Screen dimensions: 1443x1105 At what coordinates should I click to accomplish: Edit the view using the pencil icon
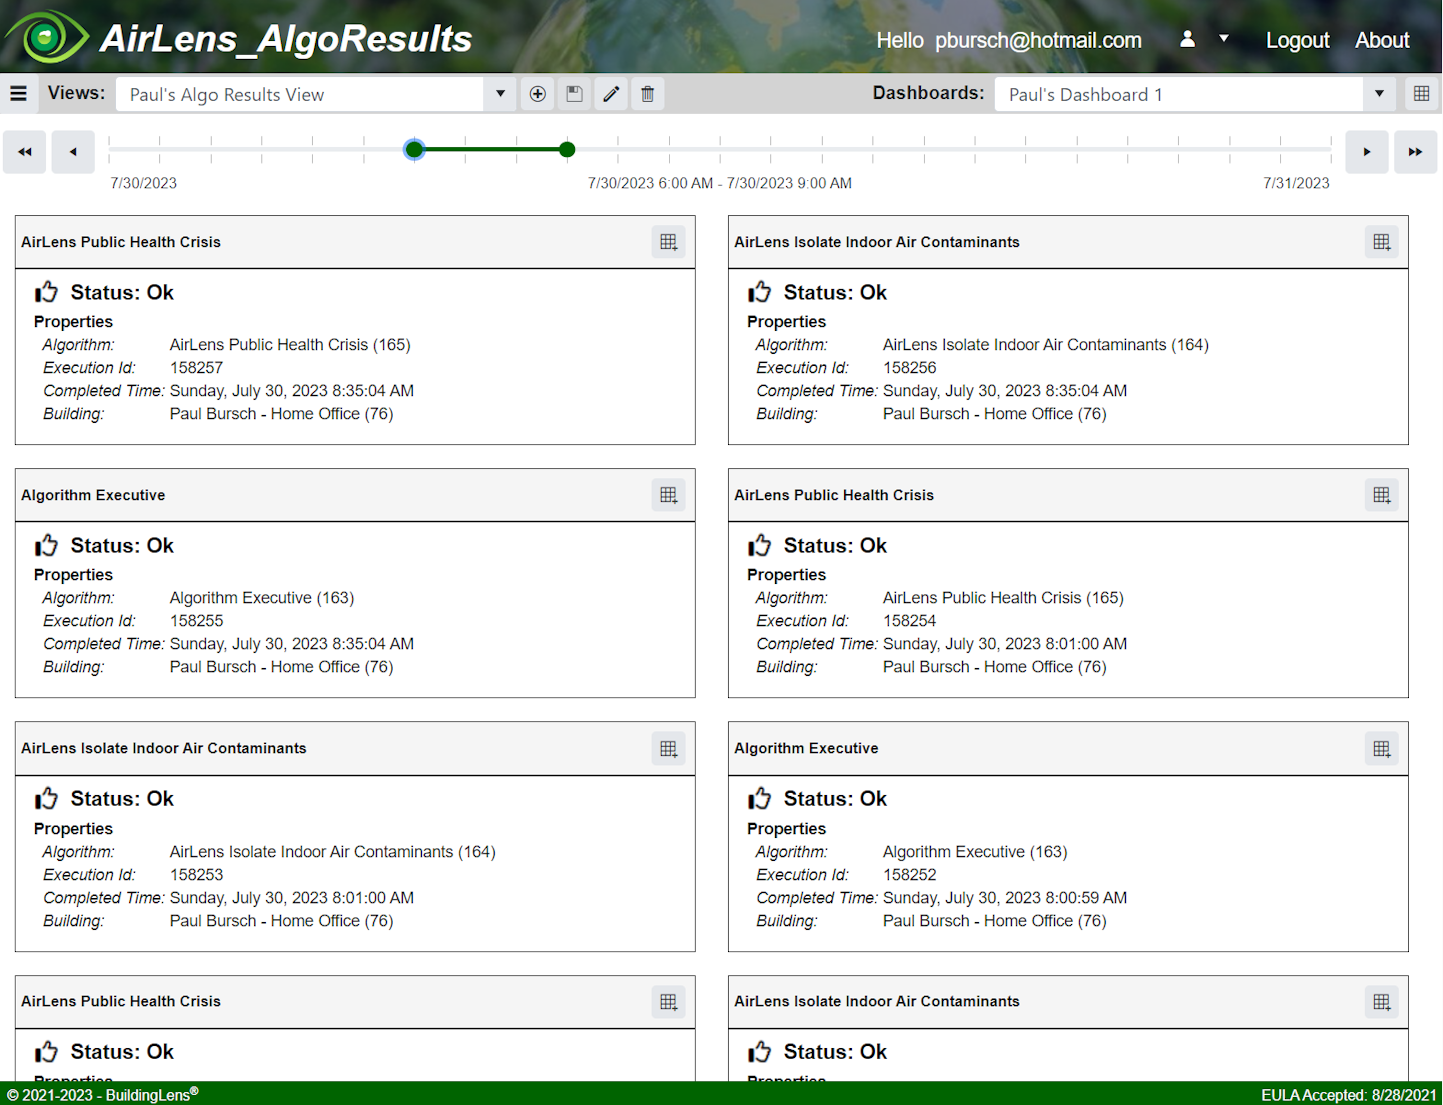(x=611, y=94)
